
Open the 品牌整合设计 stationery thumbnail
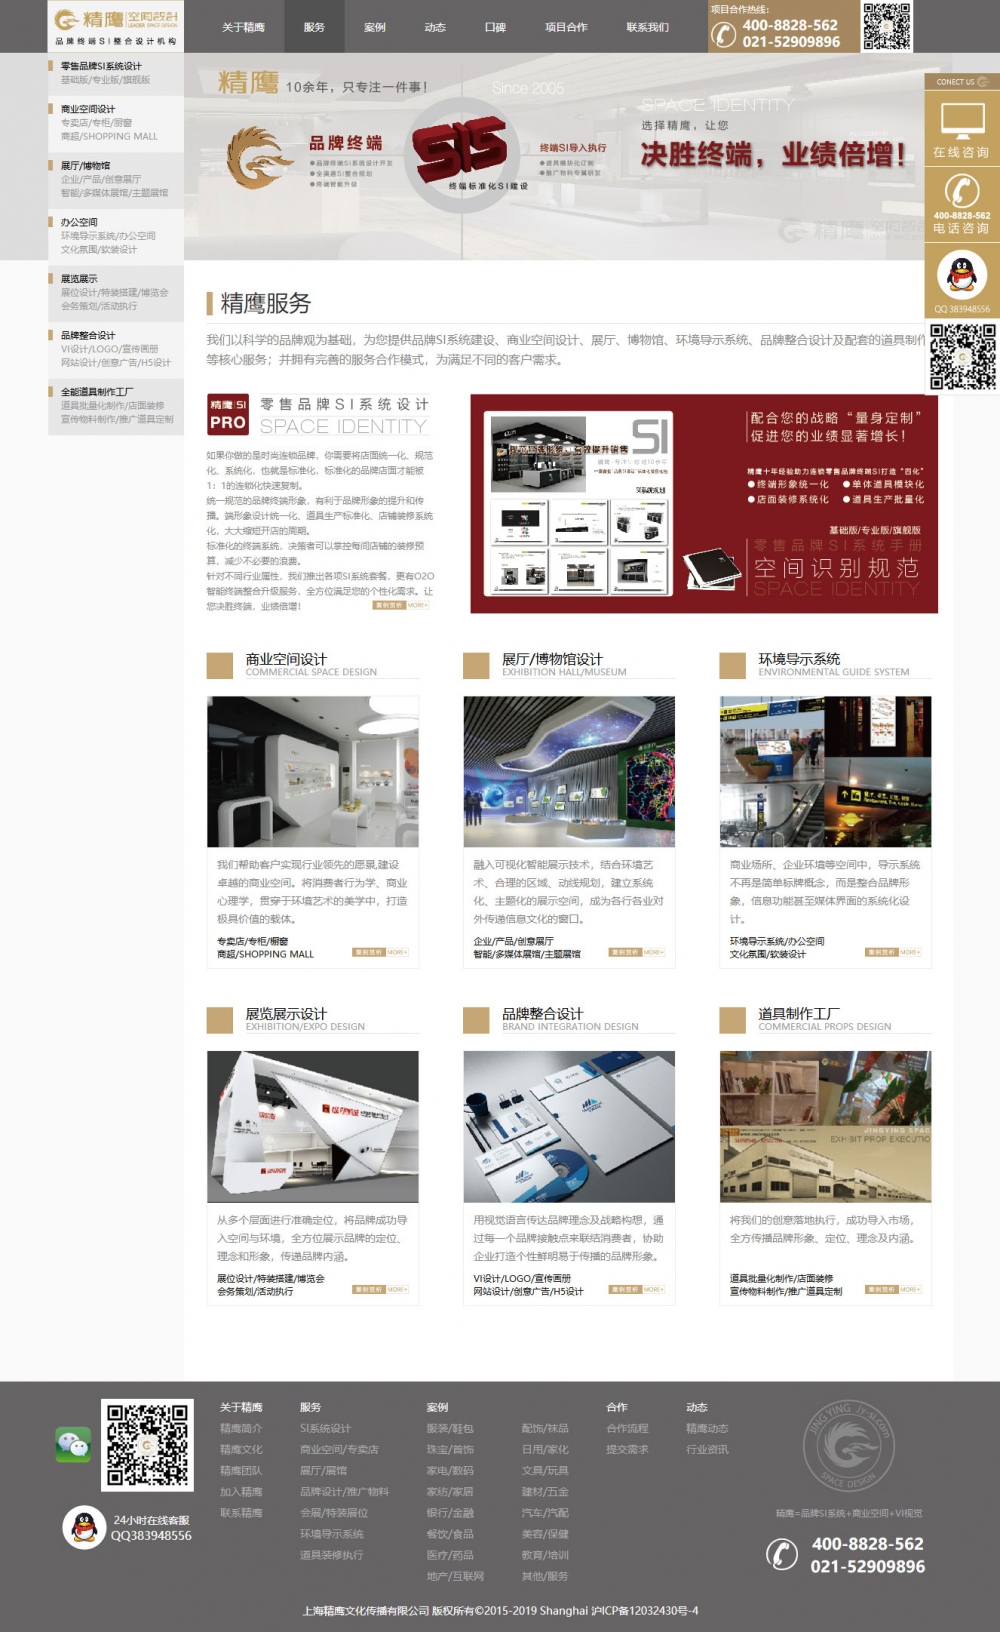(569, 1126)
